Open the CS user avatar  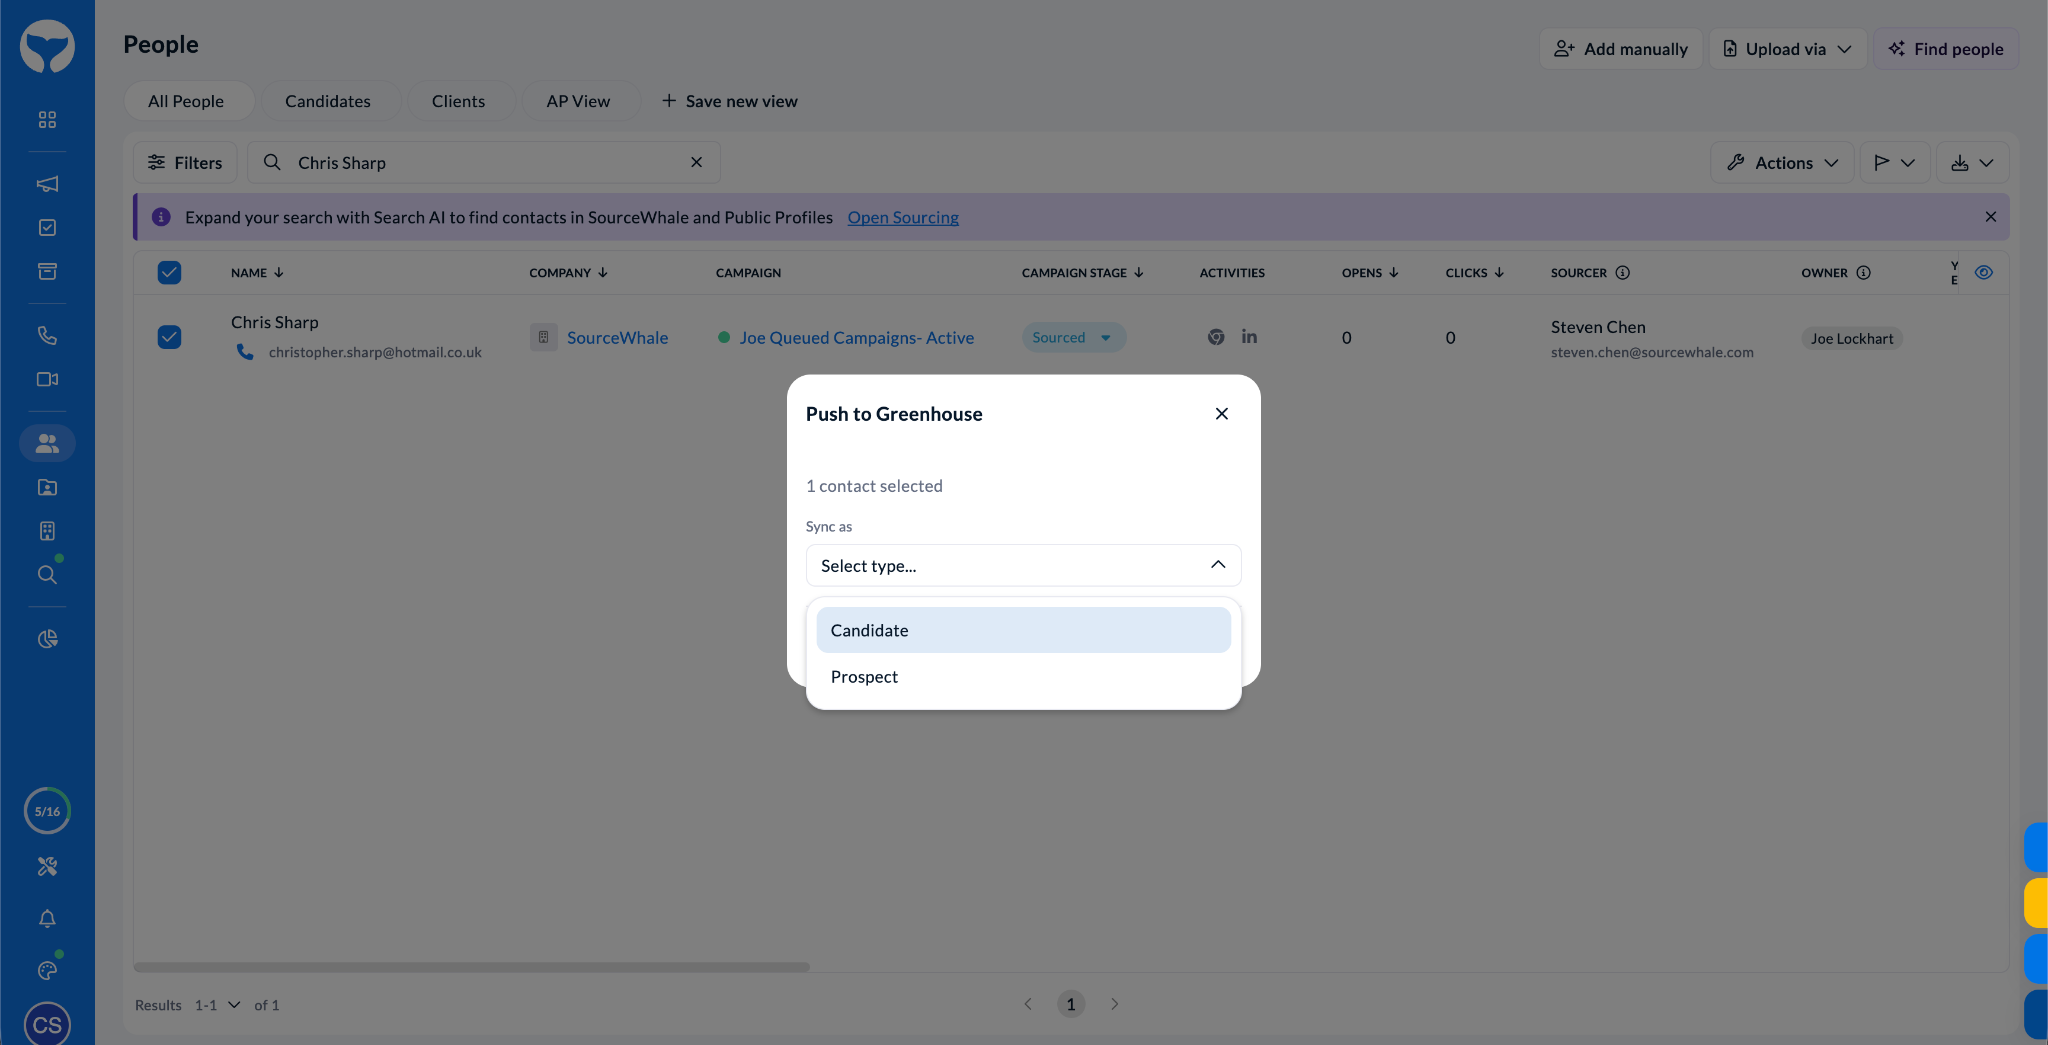(47, 1024)
